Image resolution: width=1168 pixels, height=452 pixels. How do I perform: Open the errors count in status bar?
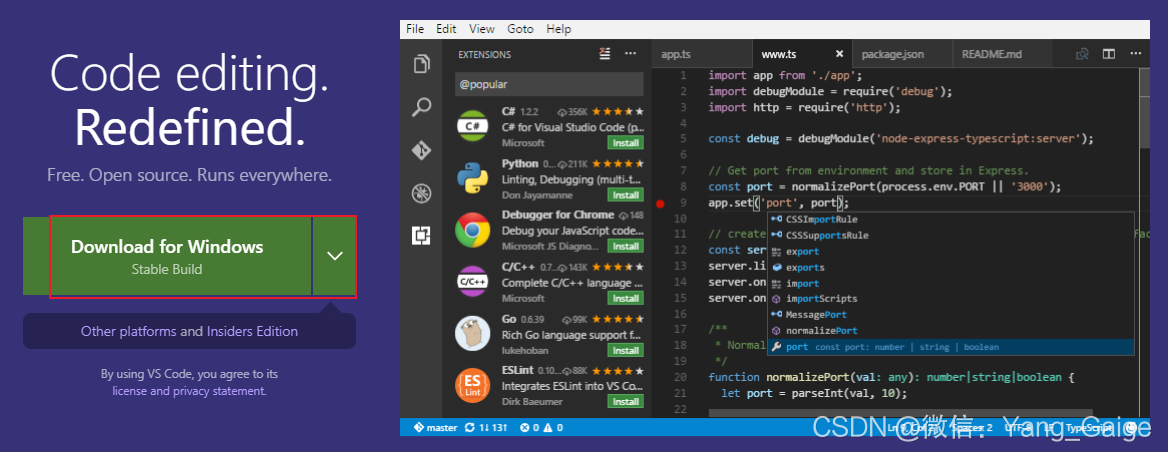[528, 427]
